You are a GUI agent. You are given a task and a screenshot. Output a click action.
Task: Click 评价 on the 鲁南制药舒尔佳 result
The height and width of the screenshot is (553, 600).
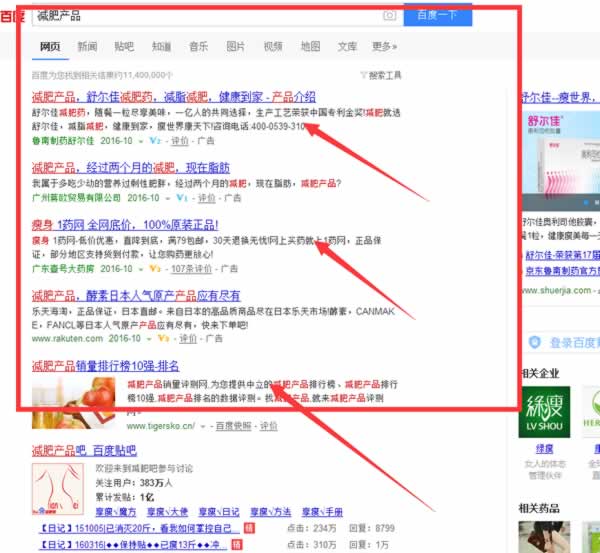[x=179, y=141]
